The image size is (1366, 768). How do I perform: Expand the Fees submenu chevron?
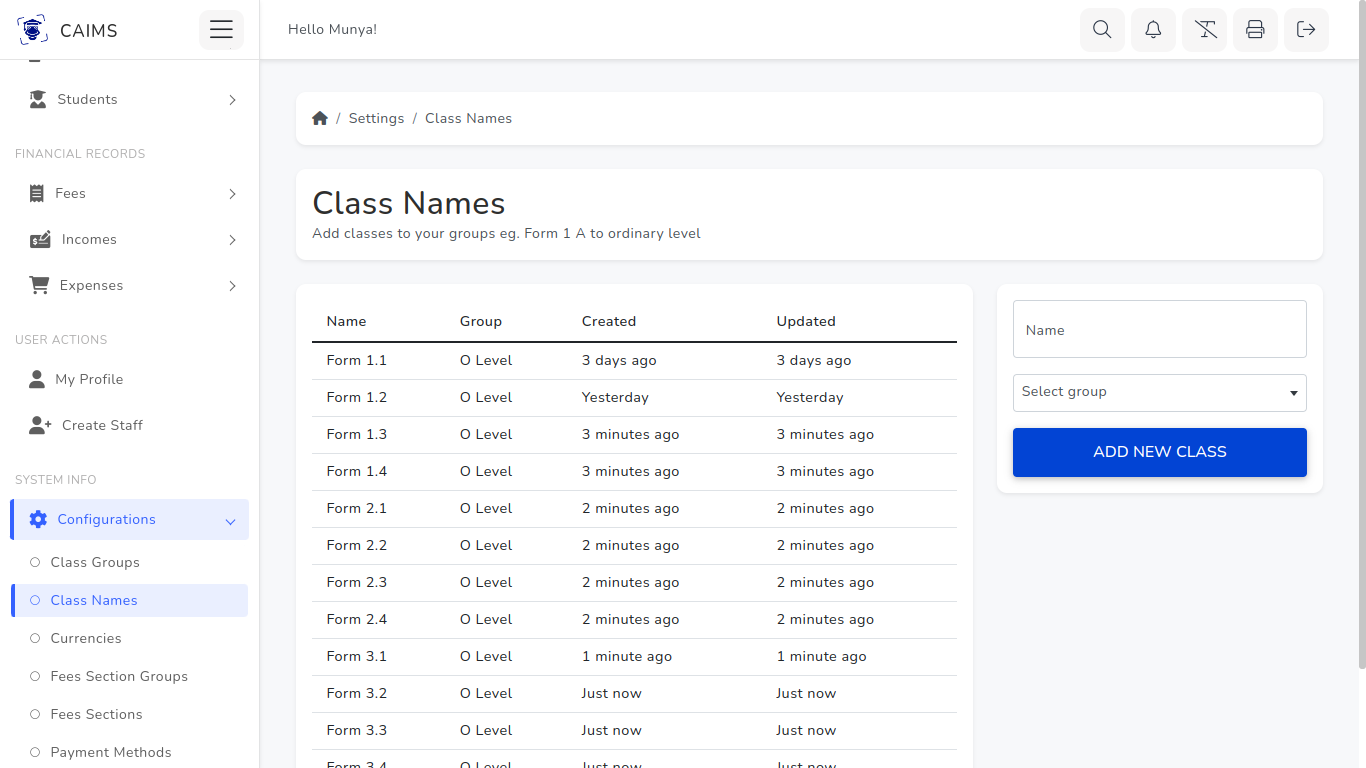point(232,194)
